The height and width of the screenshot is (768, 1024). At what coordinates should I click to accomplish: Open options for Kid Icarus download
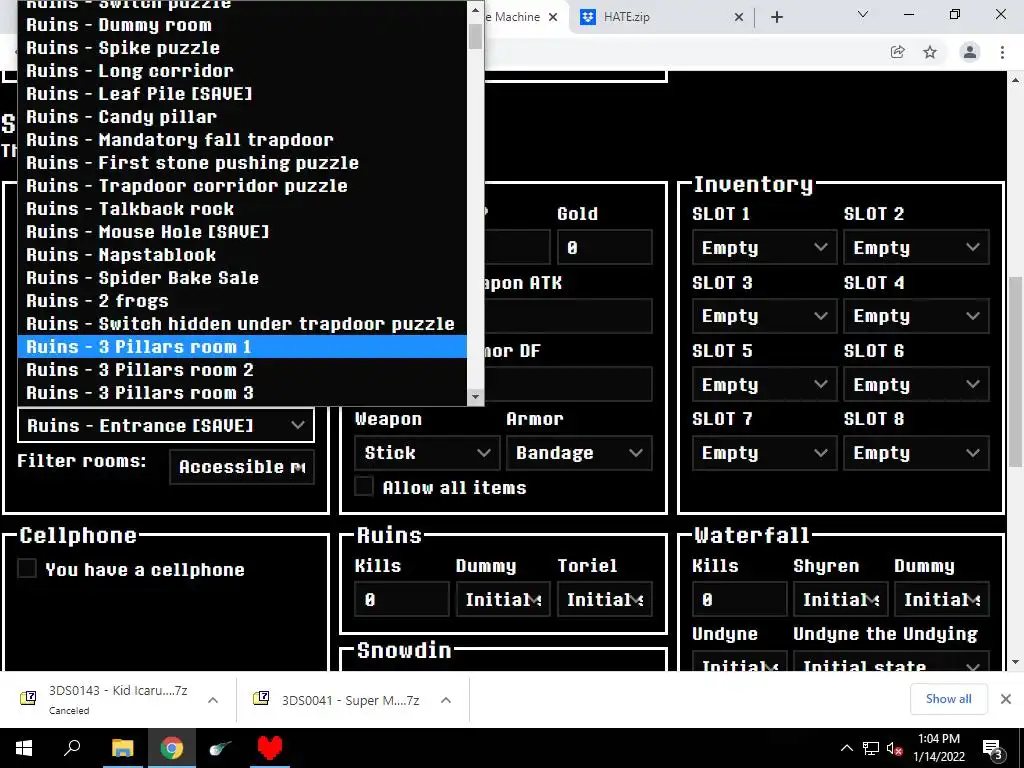coord(212,699)
